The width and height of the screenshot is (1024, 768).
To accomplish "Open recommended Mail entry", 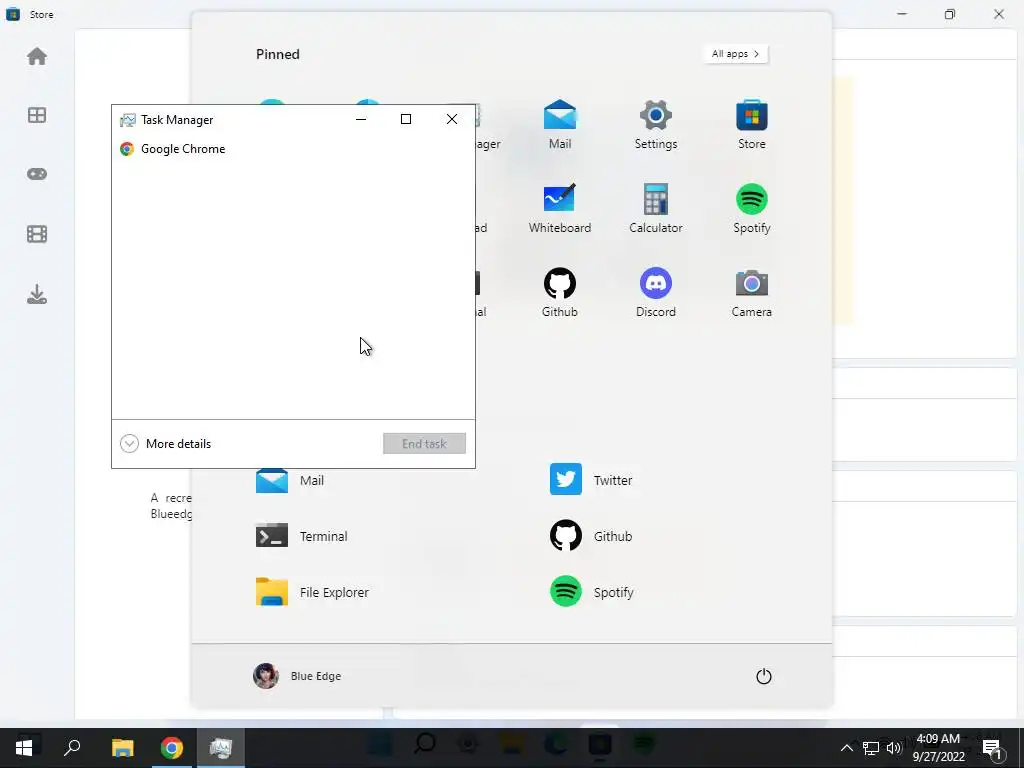I will coord(290,480).
